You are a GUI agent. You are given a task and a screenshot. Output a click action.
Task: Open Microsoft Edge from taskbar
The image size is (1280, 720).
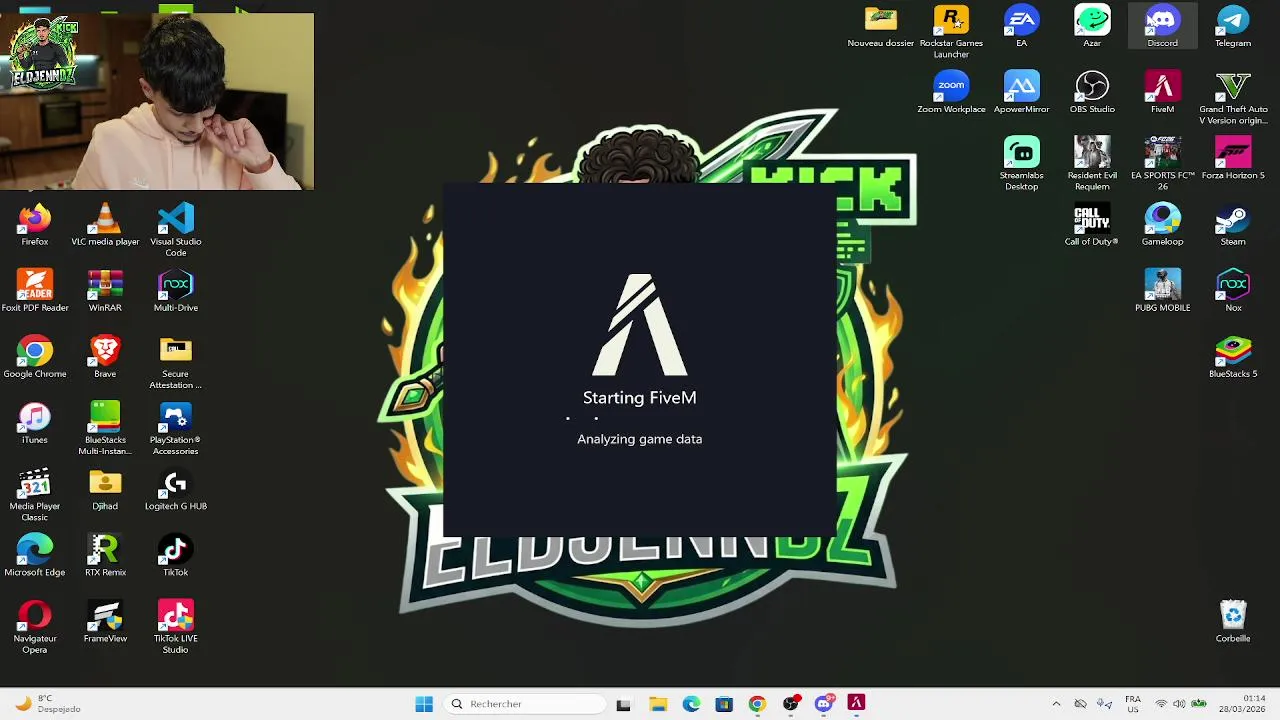[691, 704]
